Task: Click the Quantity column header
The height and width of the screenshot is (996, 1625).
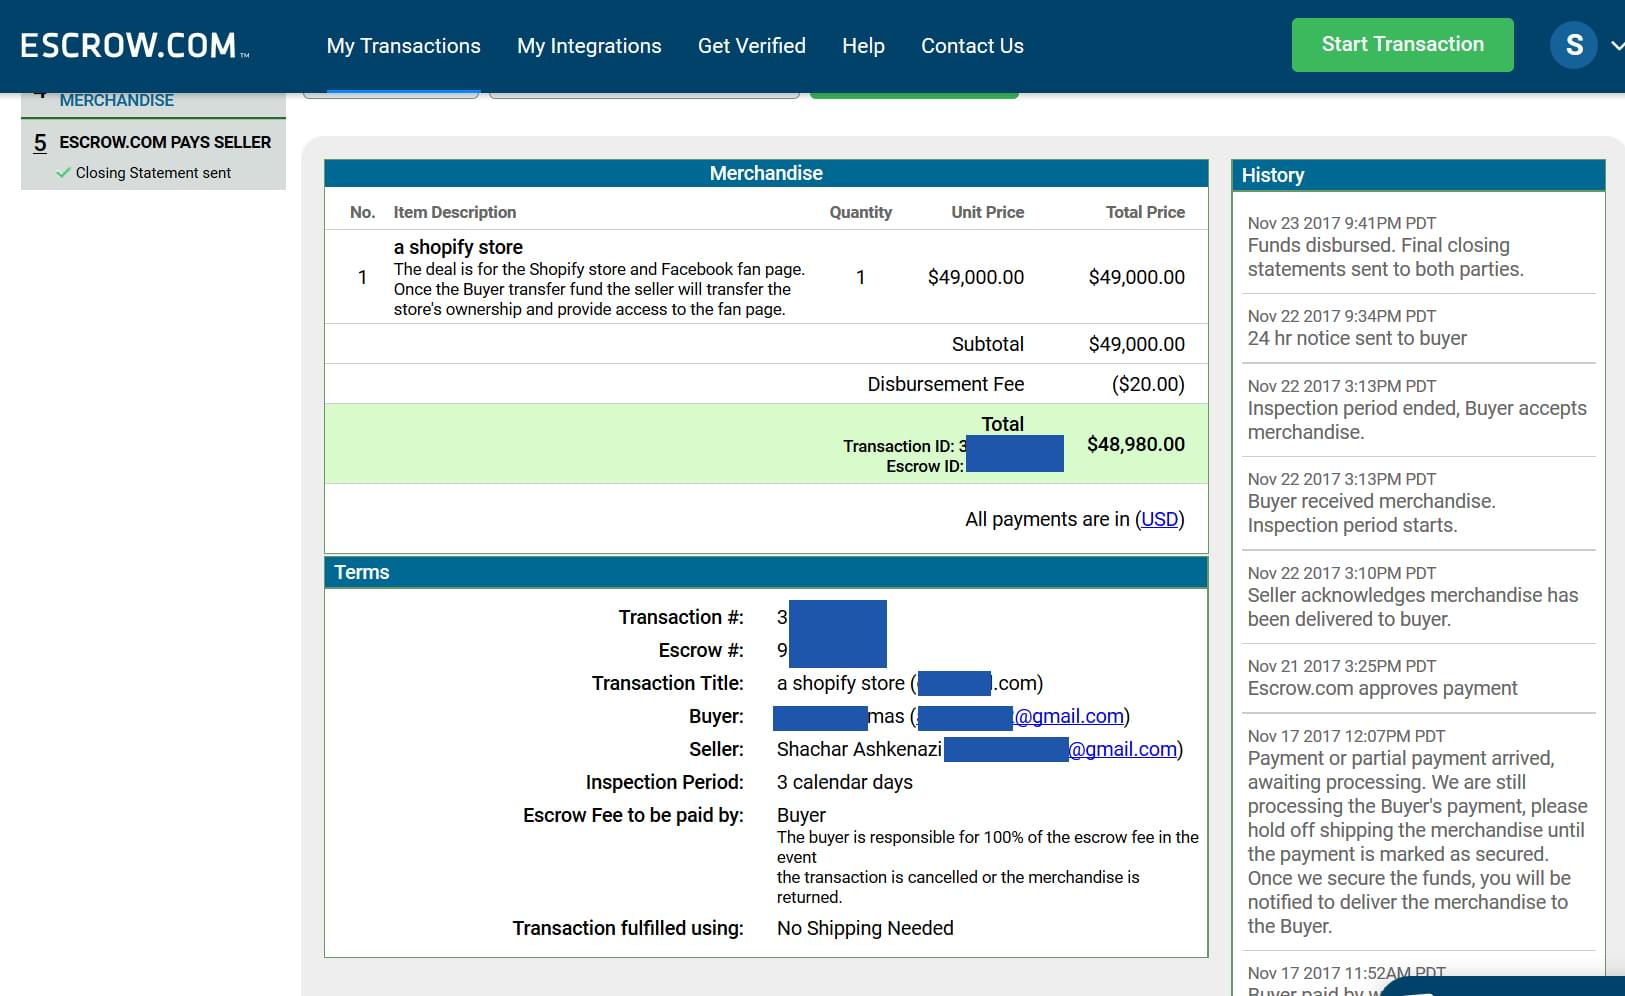Action: (x=860, y=212)
